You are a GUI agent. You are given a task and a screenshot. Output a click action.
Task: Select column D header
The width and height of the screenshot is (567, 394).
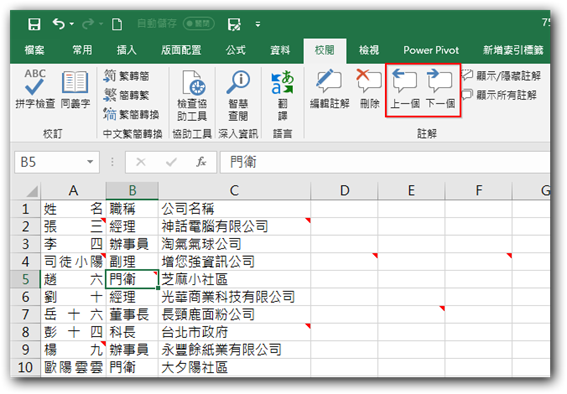click(344, 190)
